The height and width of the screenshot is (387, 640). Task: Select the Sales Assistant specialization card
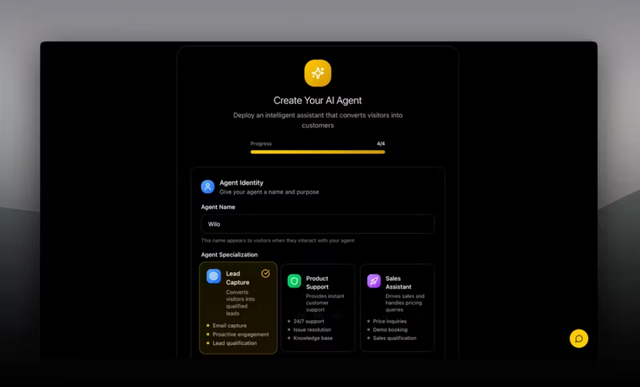pos(398,308)
